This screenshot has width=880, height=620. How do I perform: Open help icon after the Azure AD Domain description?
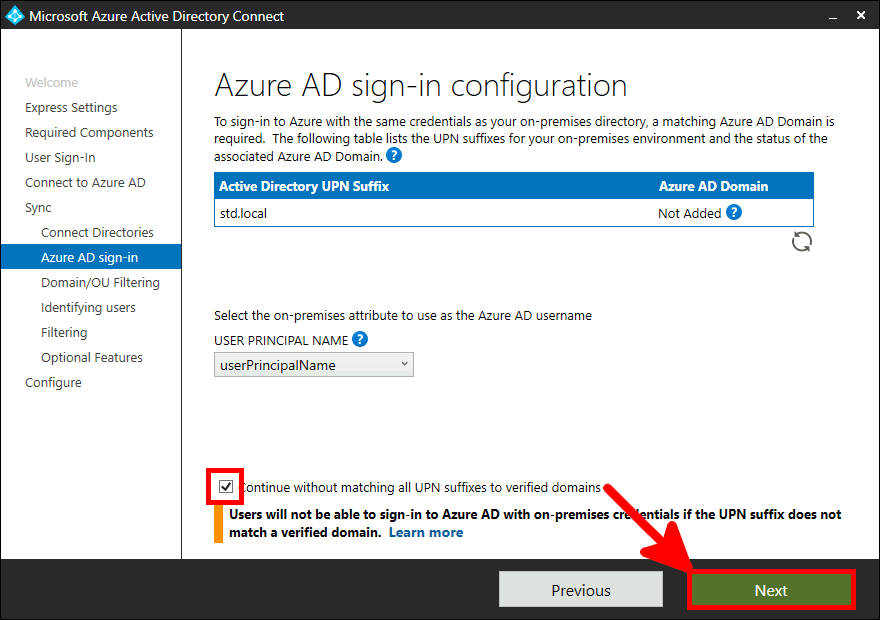(394, 155)
